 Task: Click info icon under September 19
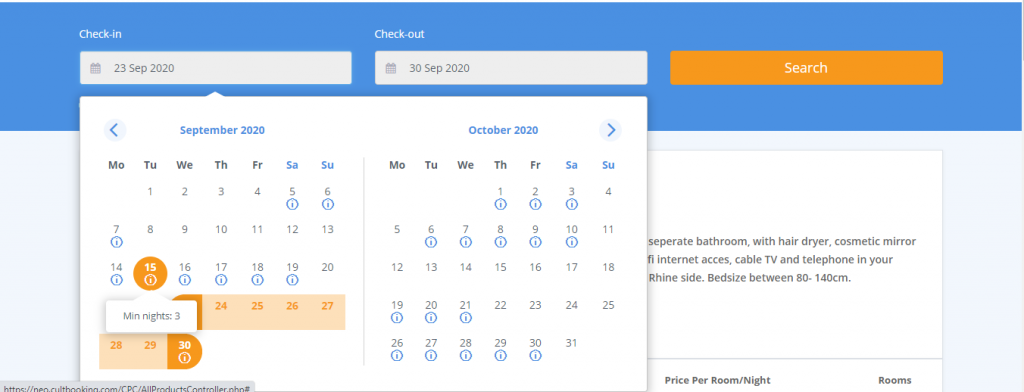(x=293, y=280)
